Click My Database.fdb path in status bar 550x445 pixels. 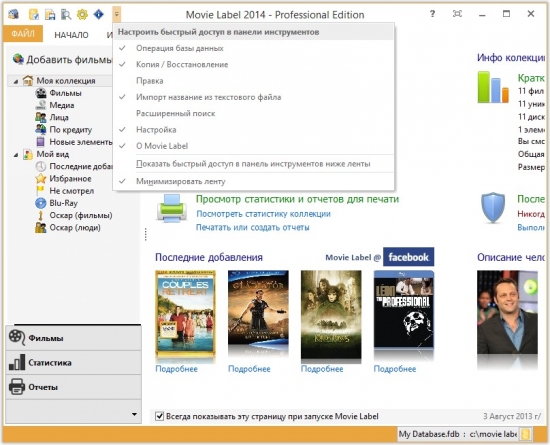point(457,434)
